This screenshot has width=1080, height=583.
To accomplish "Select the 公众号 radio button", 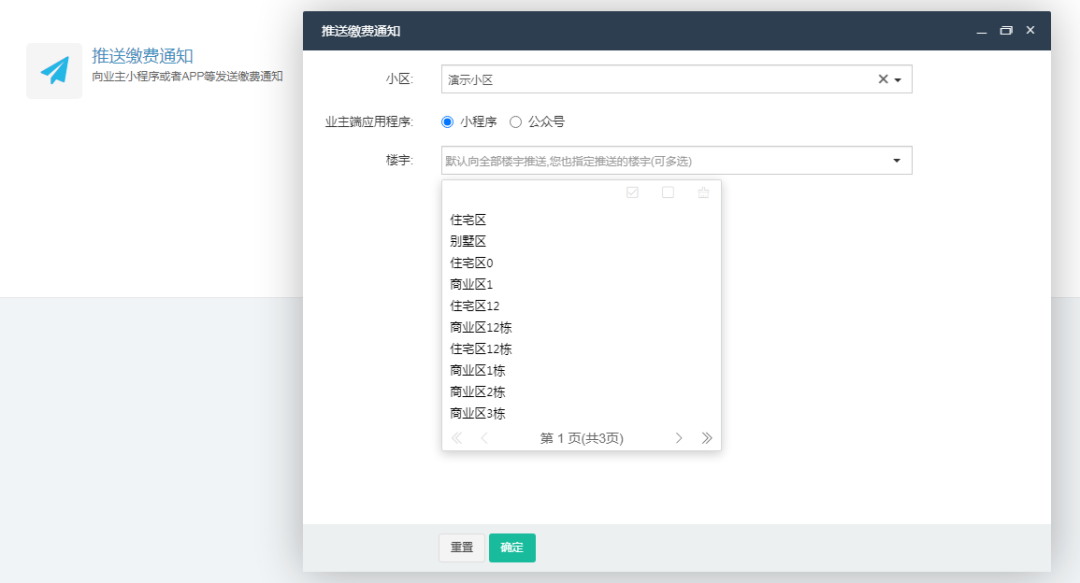I will [x=516, y=122].
